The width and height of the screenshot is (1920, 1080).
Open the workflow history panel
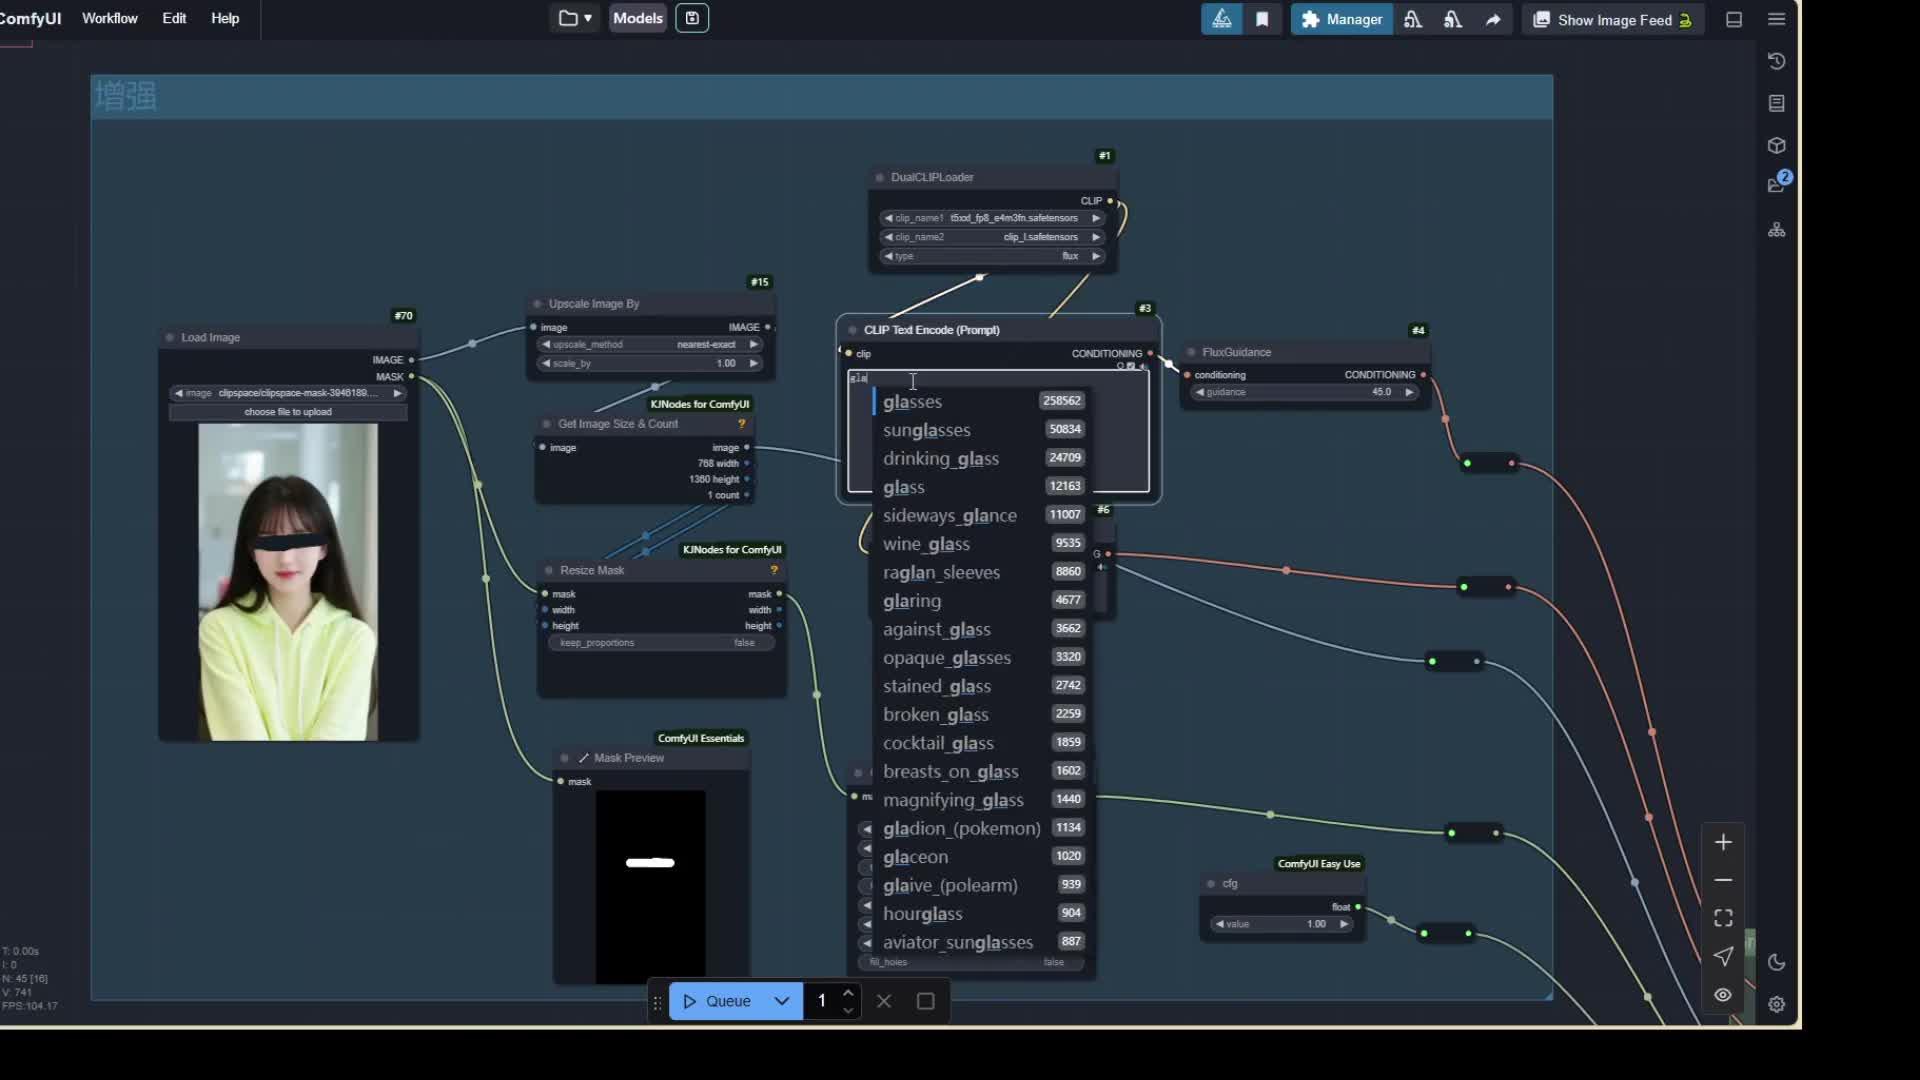click(1777, 61)
